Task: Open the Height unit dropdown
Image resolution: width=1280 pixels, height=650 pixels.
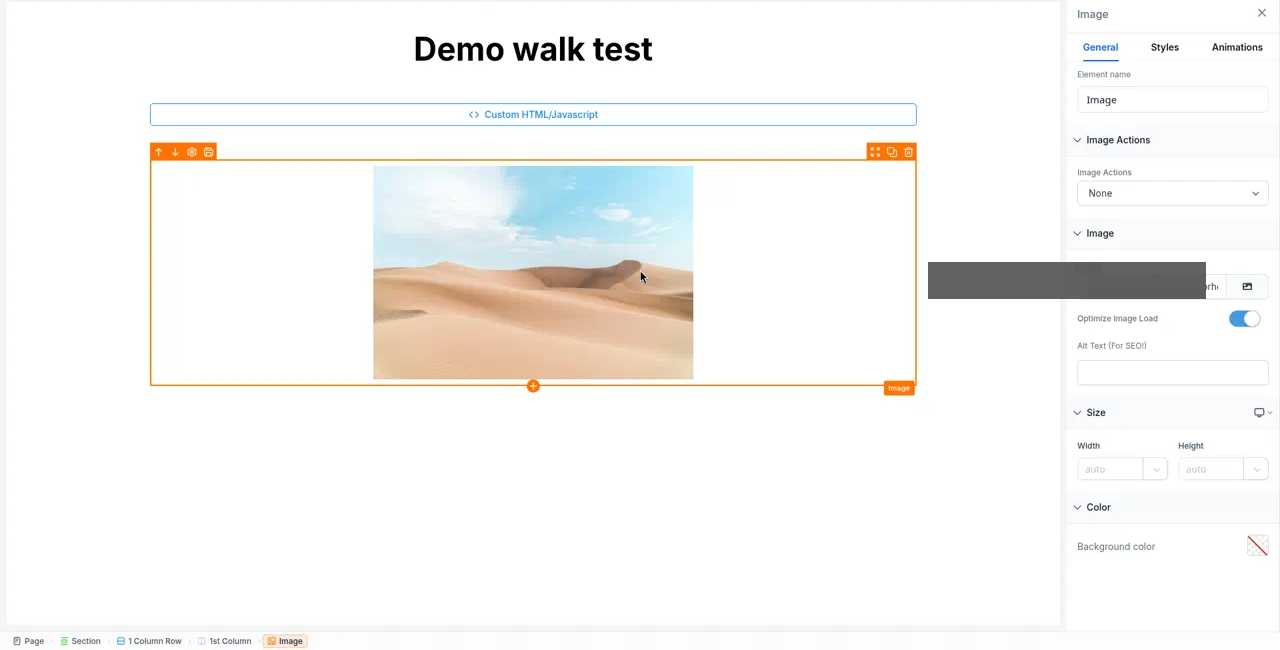Action: [1256, 469]
